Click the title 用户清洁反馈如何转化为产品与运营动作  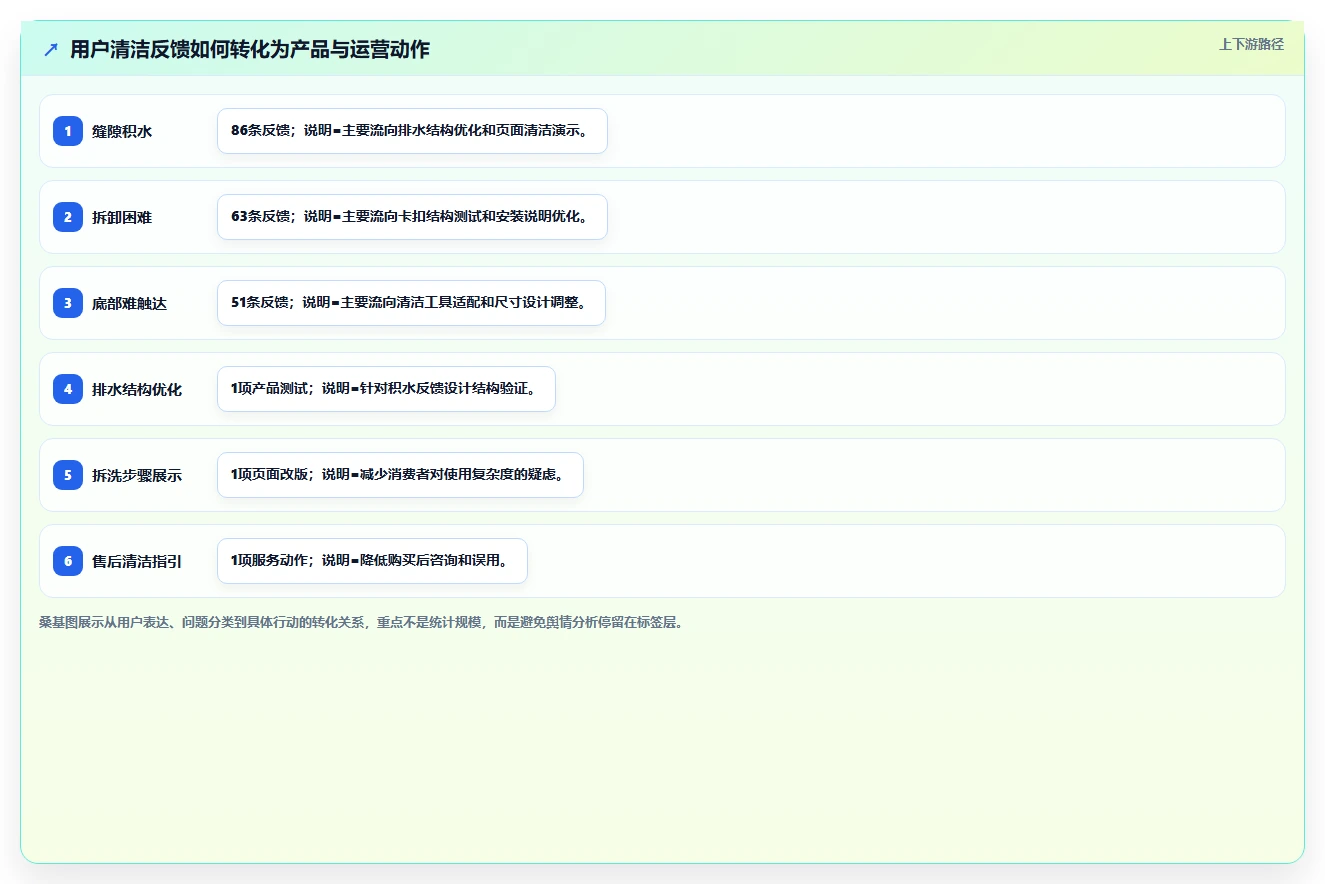click(x=250, y=50)
